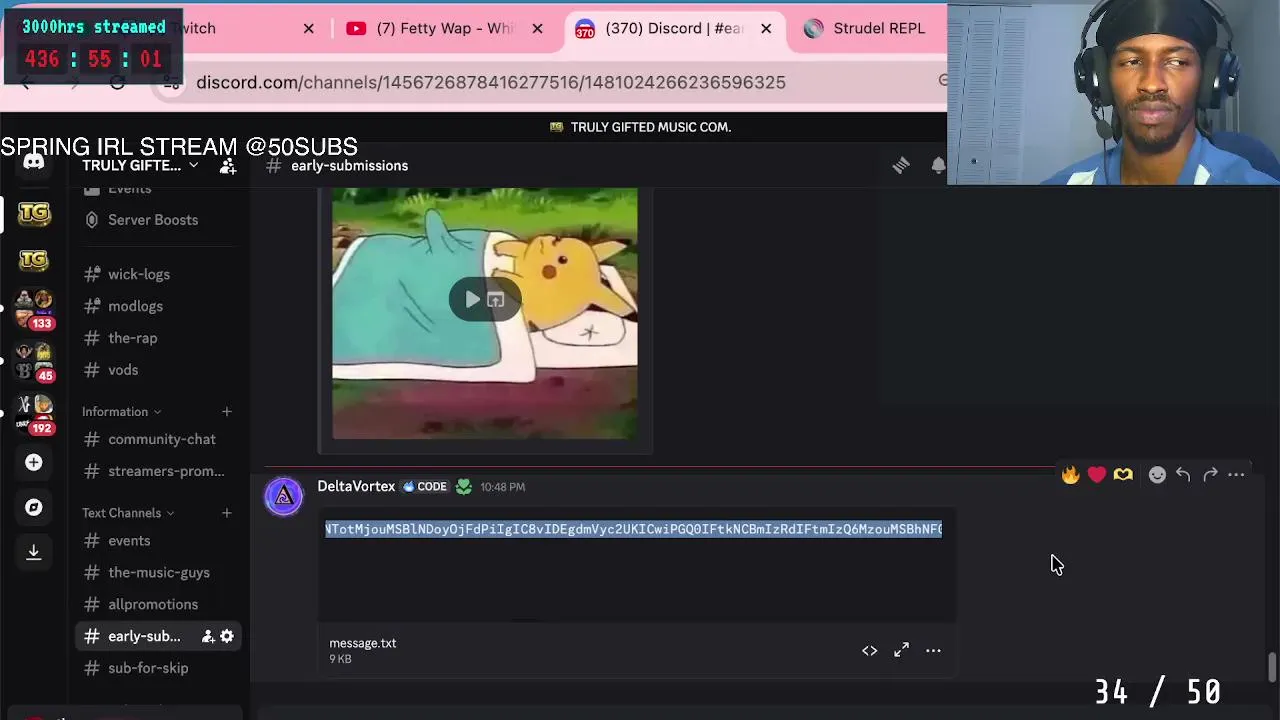Open the community-chat channel
This screenshot has height=720, width=1280.
[x=160, y=439]
